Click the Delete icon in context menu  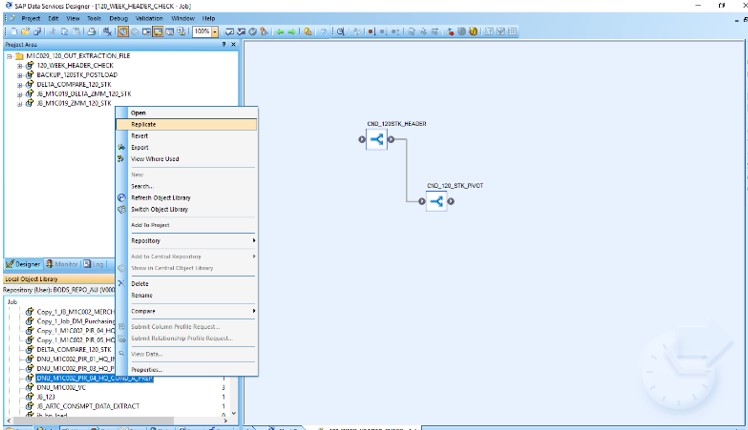(121, 284)
